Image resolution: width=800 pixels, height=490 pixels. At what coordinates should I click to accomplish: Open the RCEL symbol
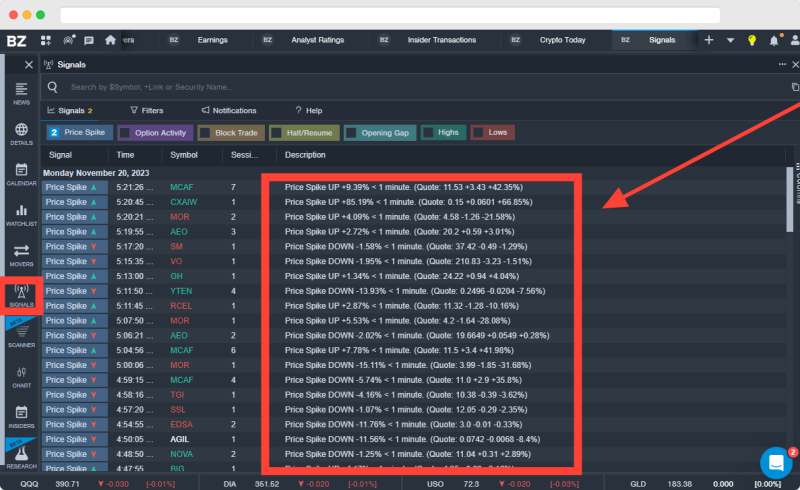[x=181, y=306]
